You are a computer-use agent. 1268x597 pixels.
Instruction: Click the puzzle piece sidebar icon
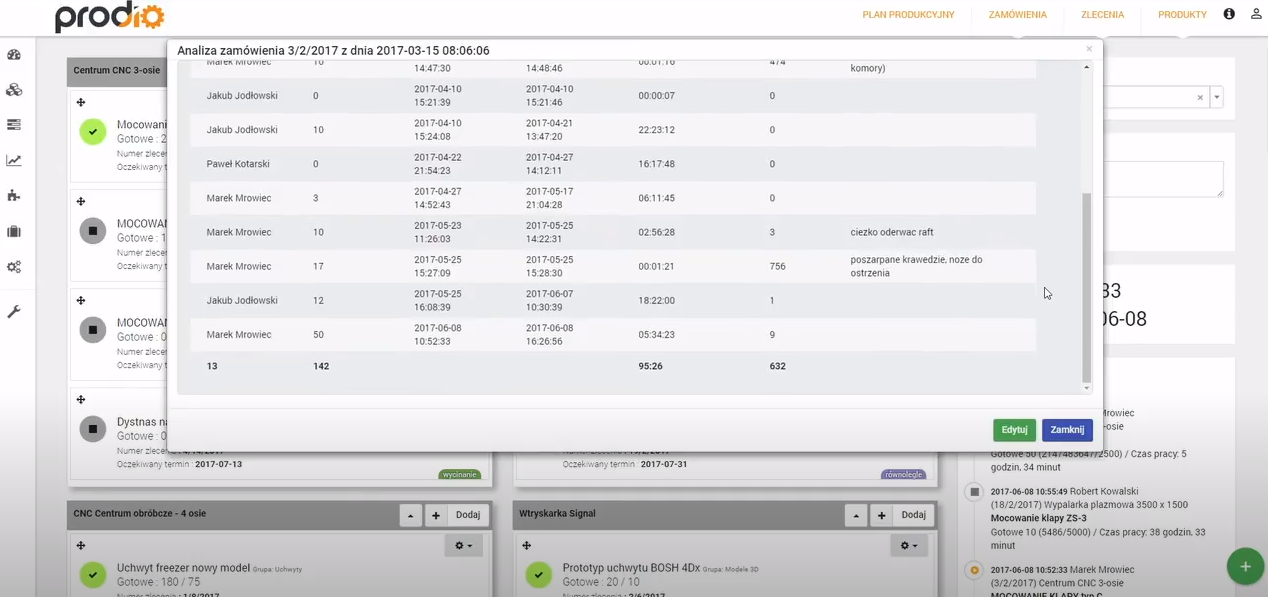14,196
